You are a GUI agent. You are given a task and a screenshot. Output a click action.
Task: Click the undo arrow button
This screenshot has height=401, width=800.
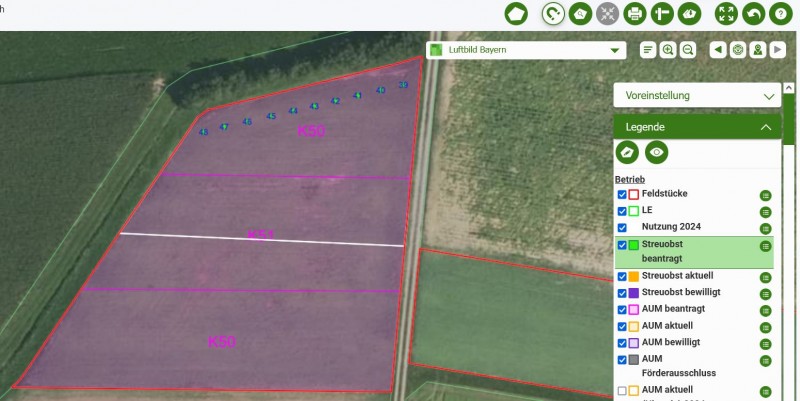pos(753,14)
